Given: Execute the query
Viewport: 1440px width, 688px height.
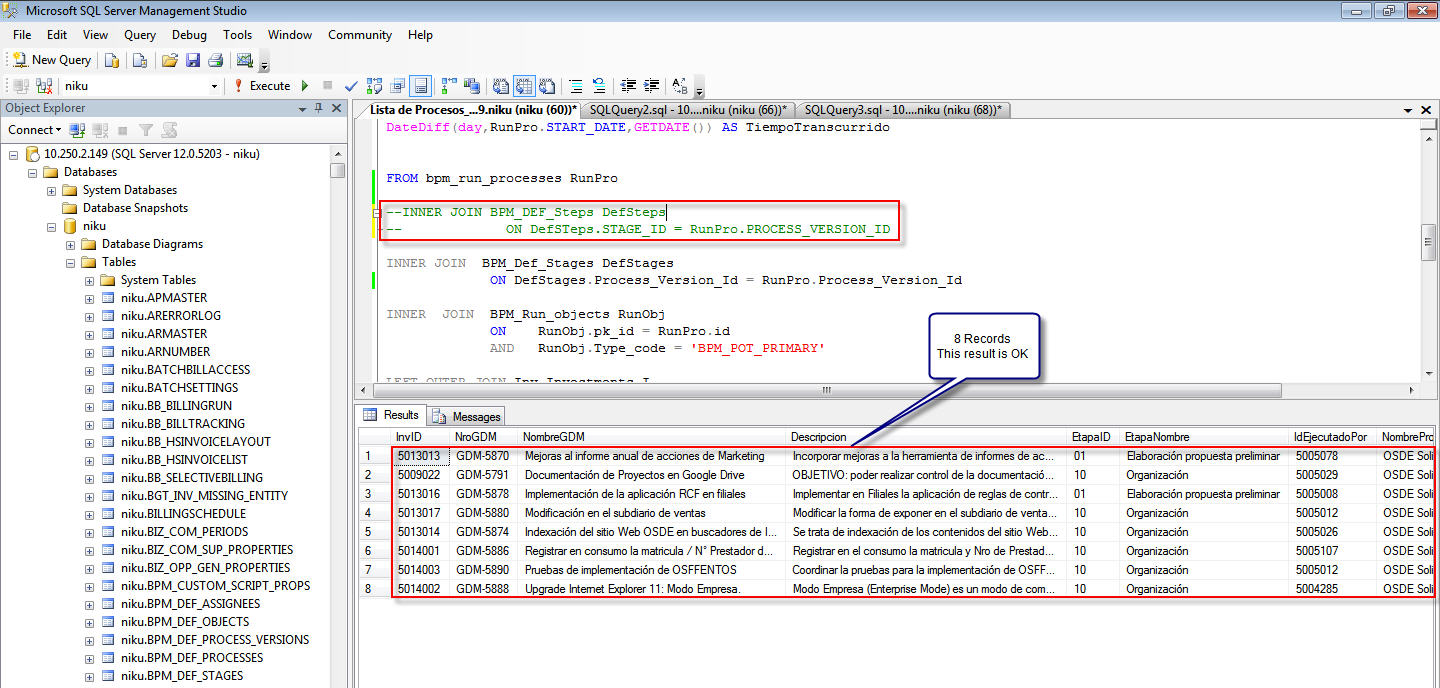Looking at the screenshot, I should point(262,86).
